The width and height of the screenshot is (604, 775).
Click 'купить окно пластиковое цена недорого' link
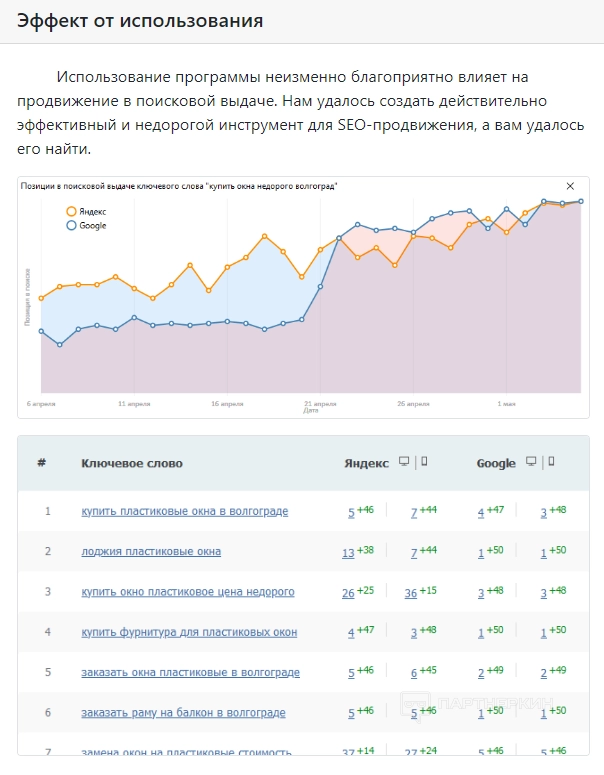point(188,592)
